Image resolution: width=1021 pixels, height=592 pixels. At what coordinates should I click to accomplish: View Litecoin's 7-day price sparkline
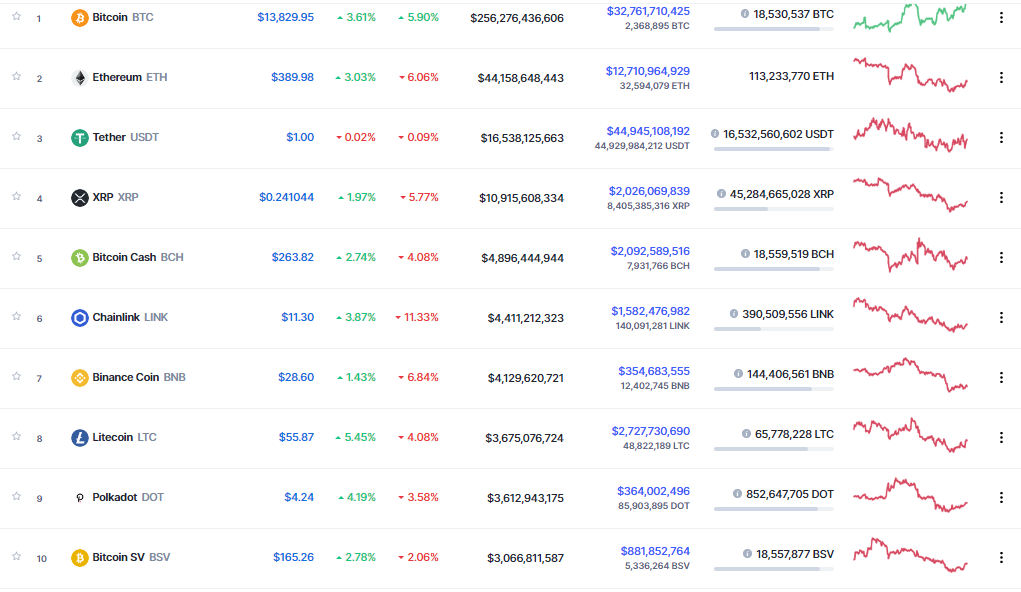point(910,435)
